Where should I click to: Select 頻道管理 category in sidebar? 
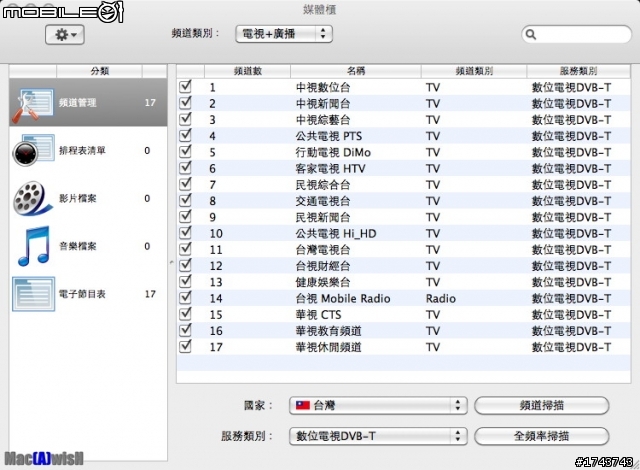88,102
